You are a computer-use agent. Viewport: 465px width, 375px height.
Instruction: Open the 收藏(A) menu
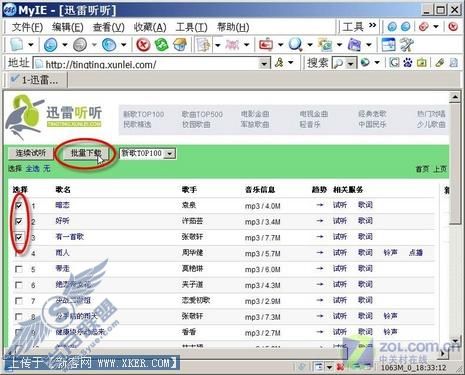[x=150, y=27]
